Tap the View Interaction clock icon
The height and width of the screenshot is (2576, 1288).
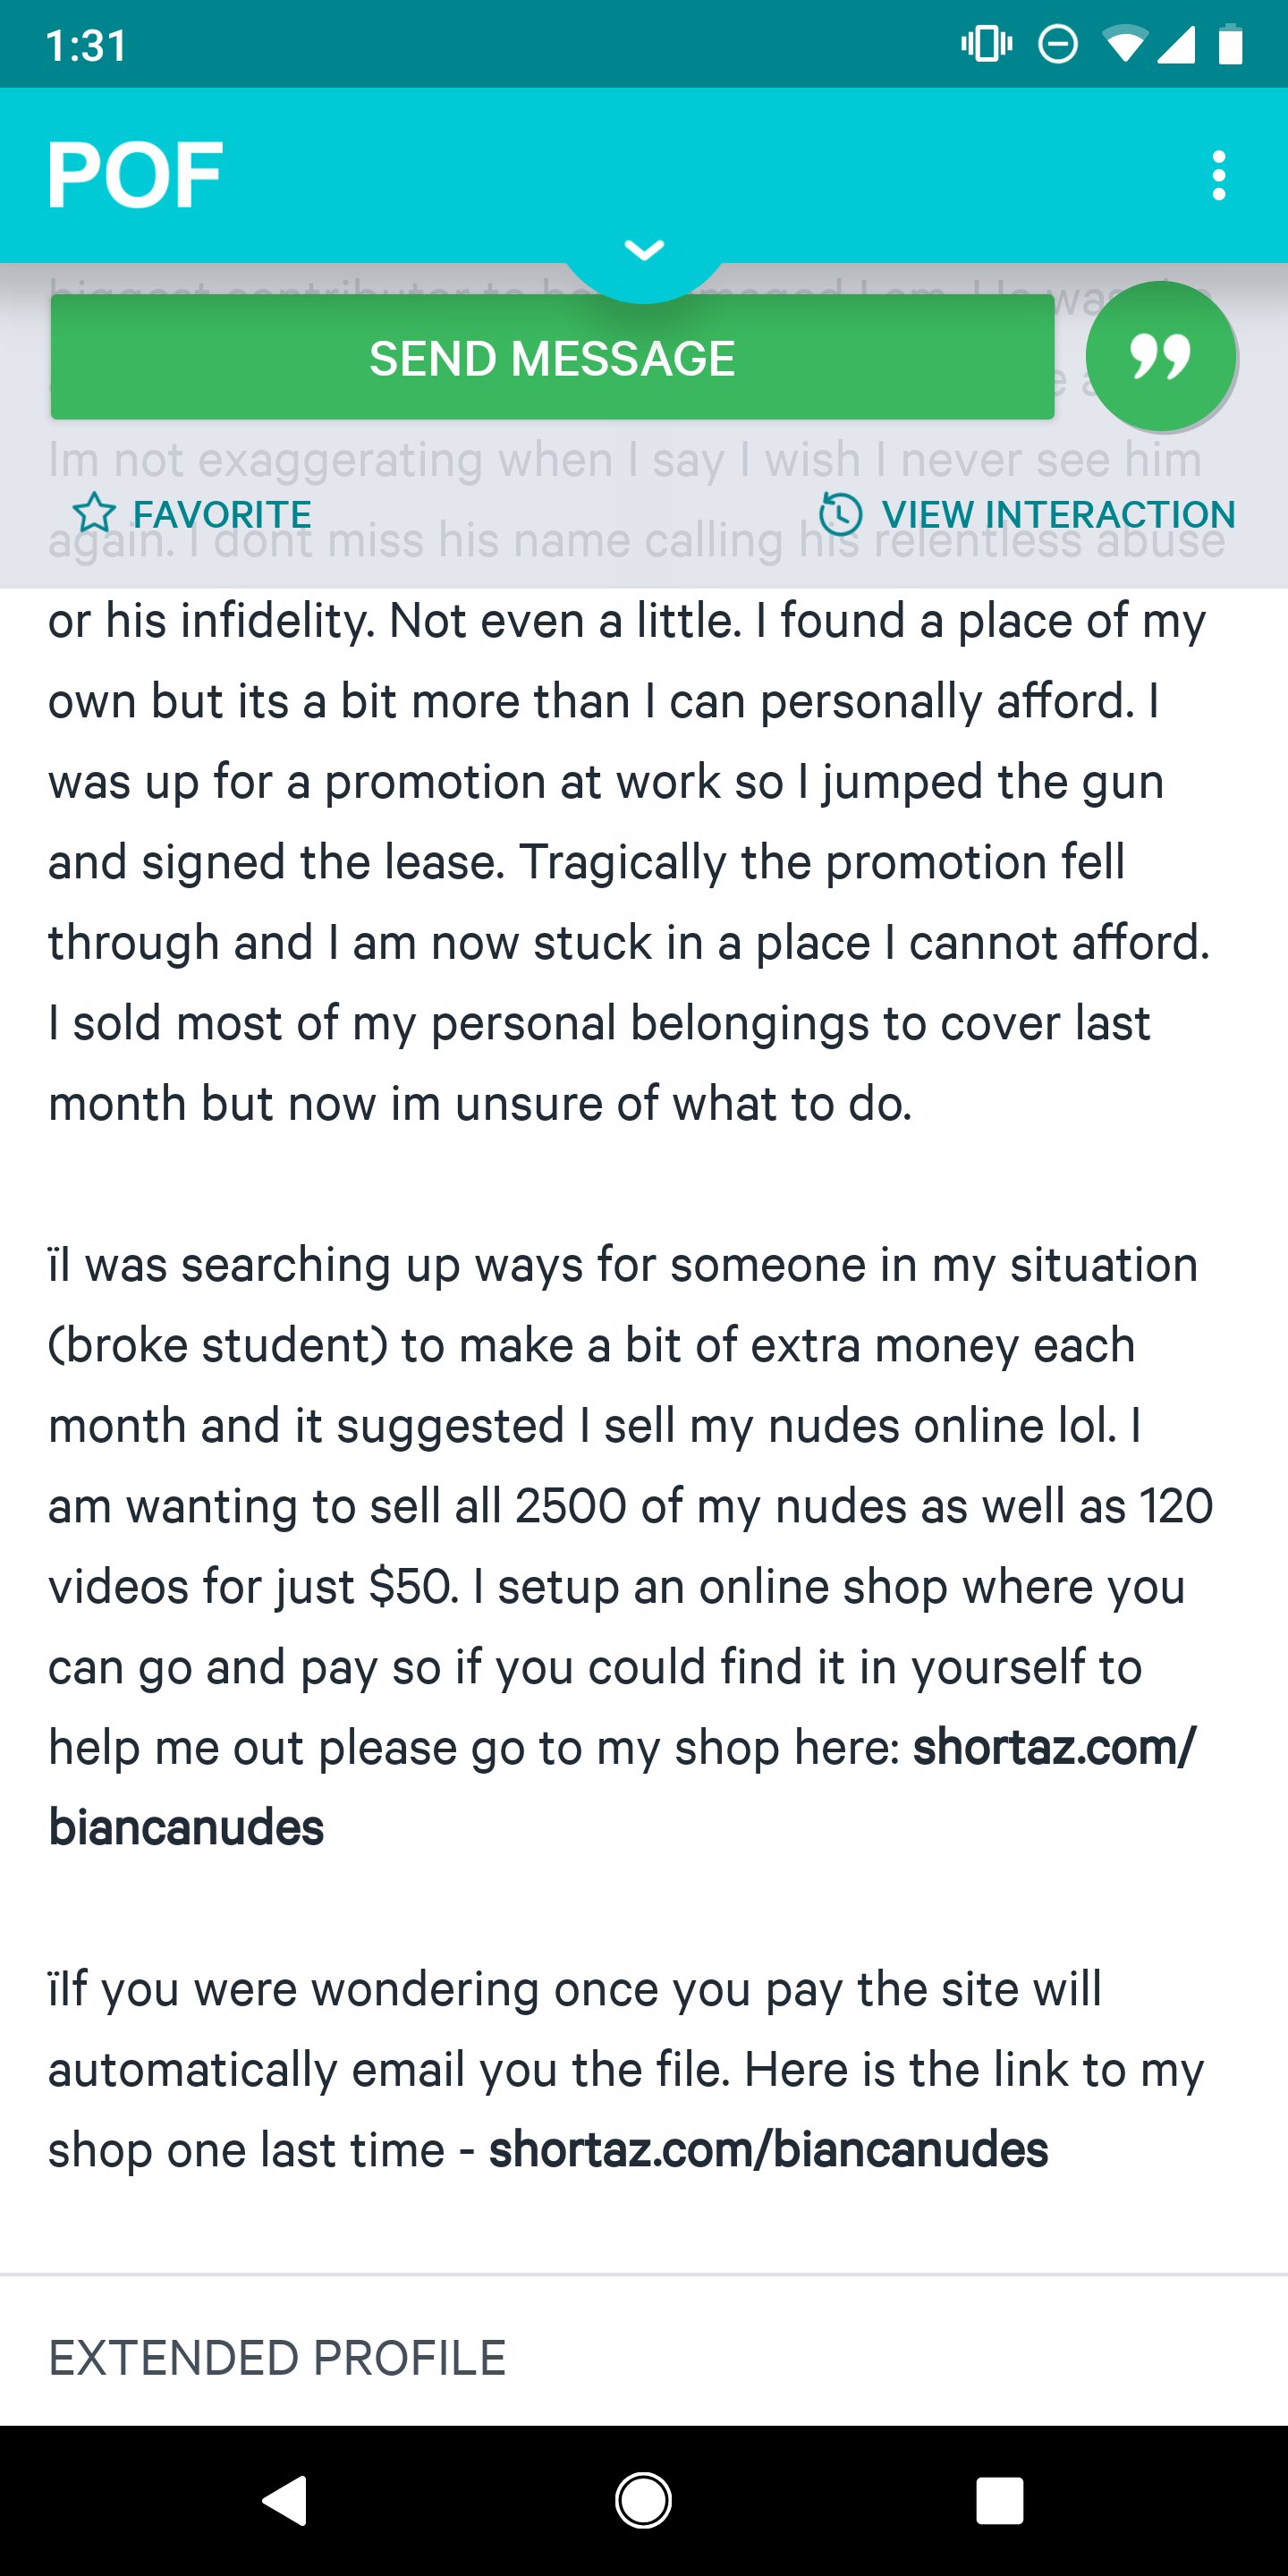[x=840, y=514]
